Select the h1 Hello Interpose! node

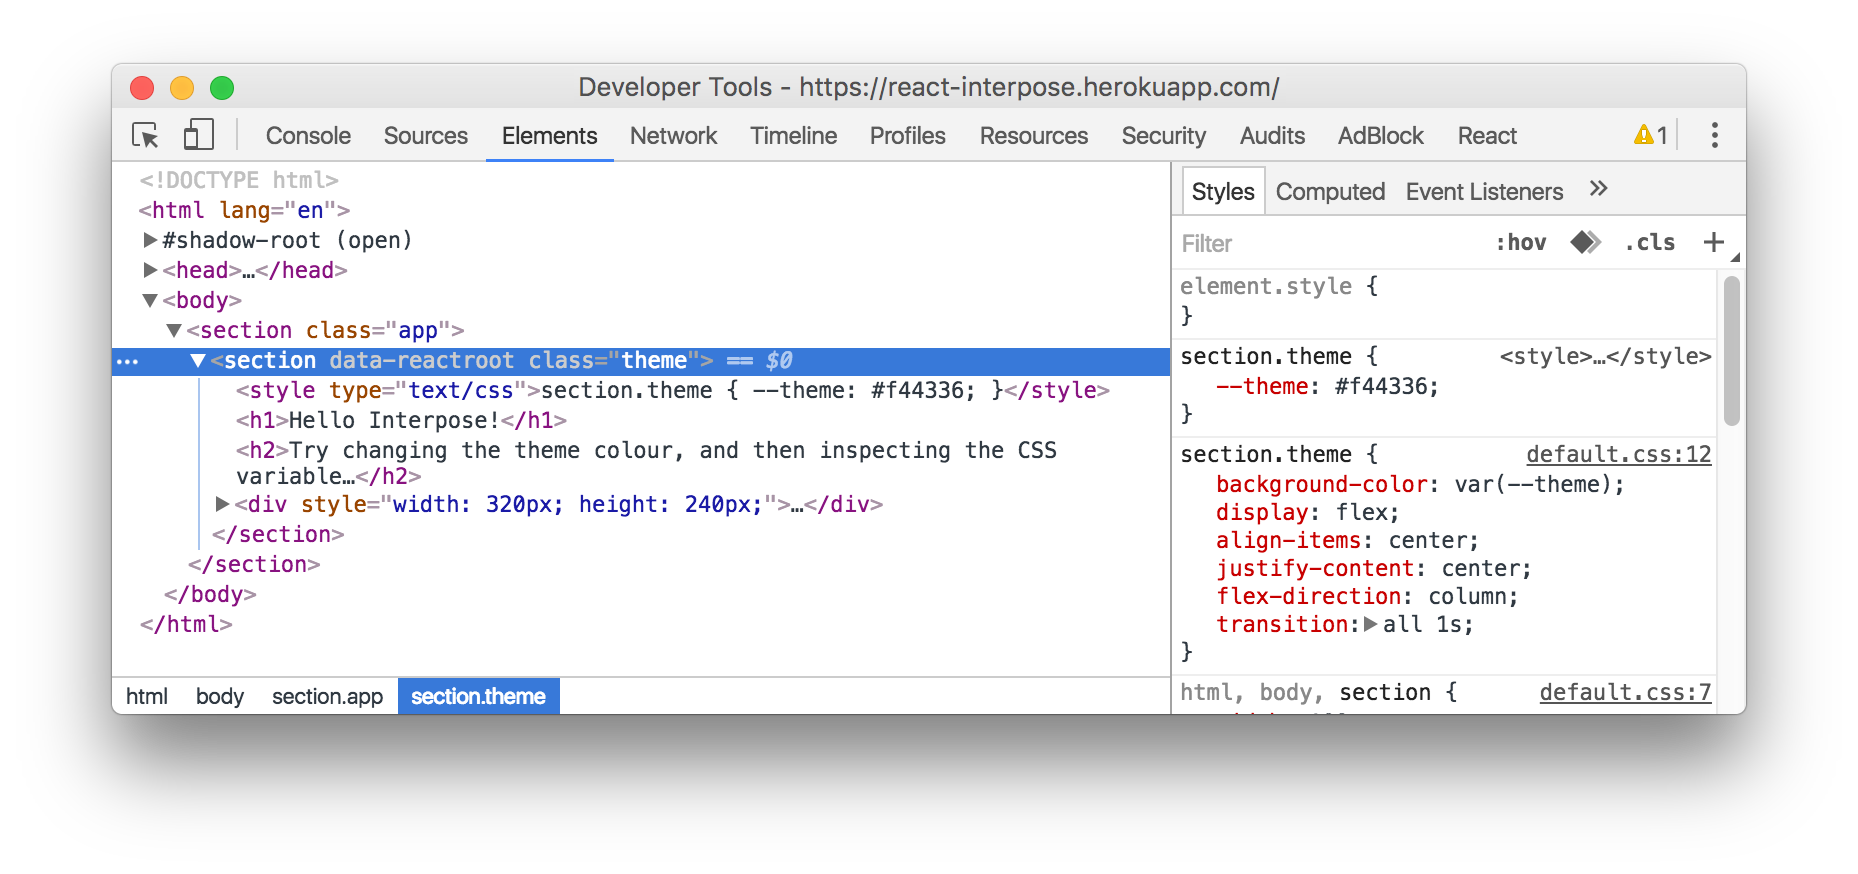tap(401, 420)
